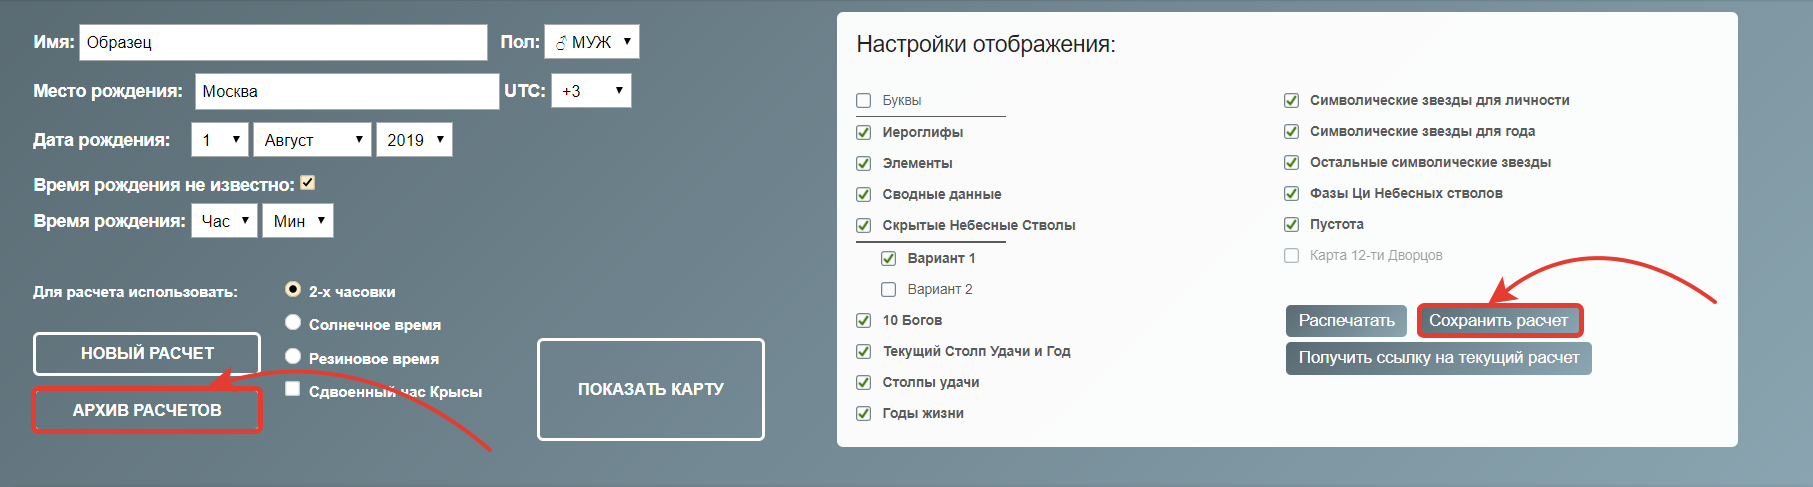Screen dimensions: 1813x487
Task: Toggle Остальные символические звезды checkbox
Action: coord(1292,162)
